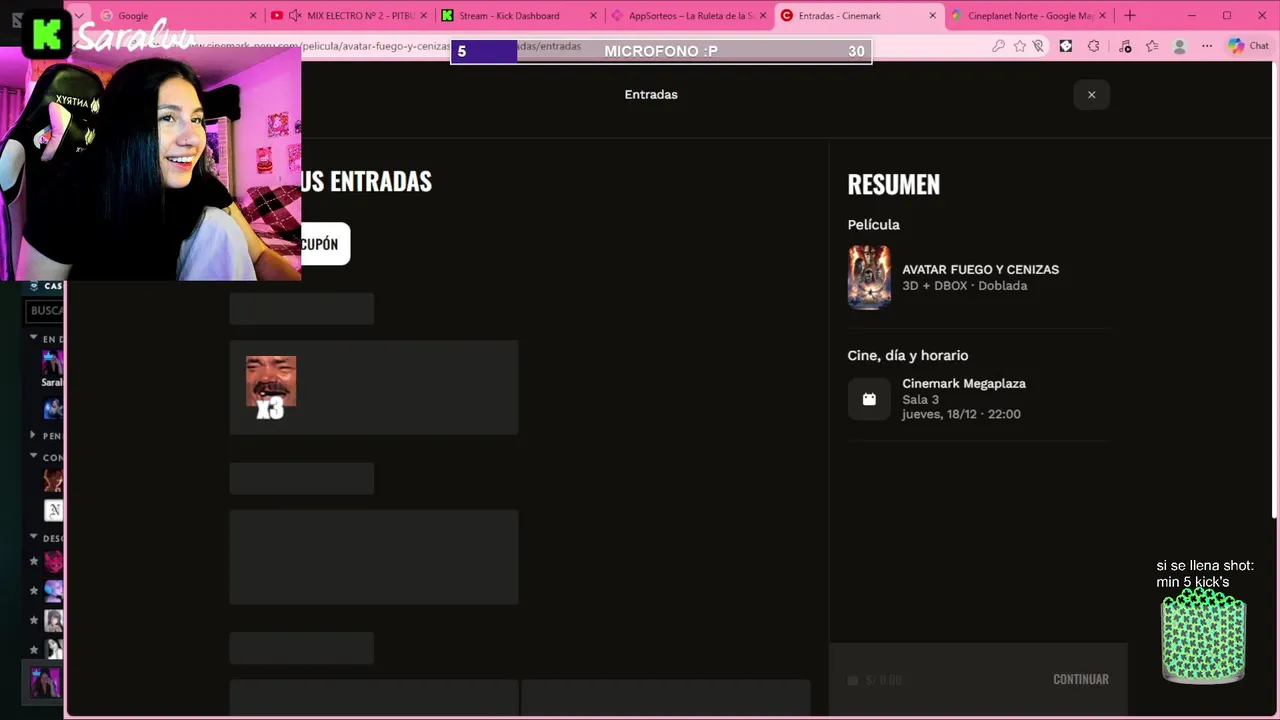This screenshot has width=1280, height=720.
Task: Close the Stream - Kick Dashboard tab
Action: tap(593, 16)
